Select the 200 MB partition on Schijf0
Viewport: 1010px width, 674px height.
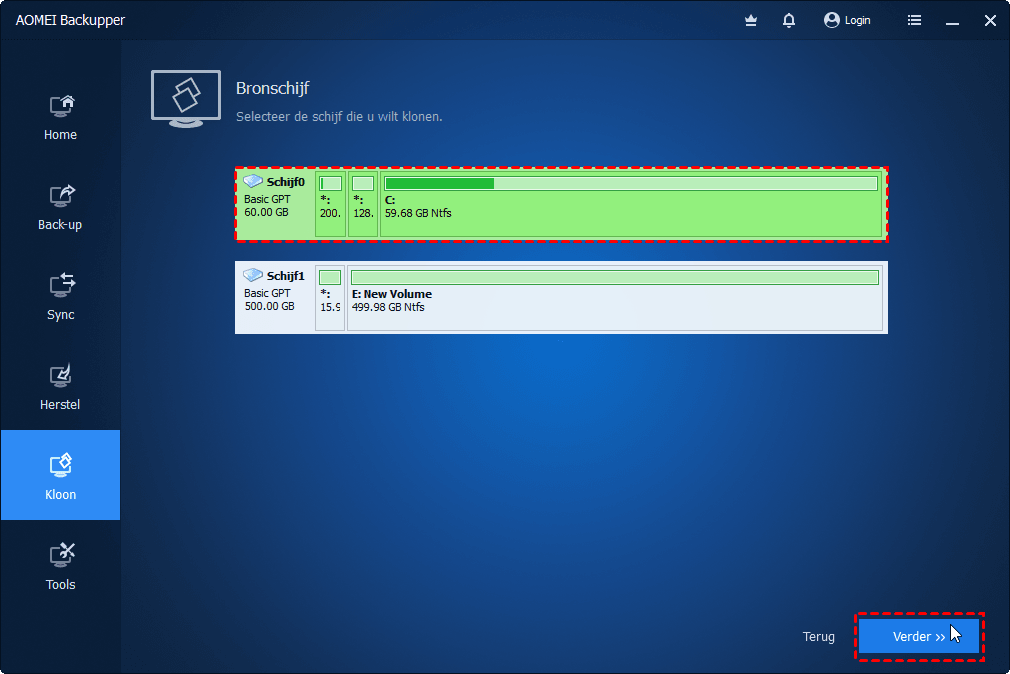330,204
